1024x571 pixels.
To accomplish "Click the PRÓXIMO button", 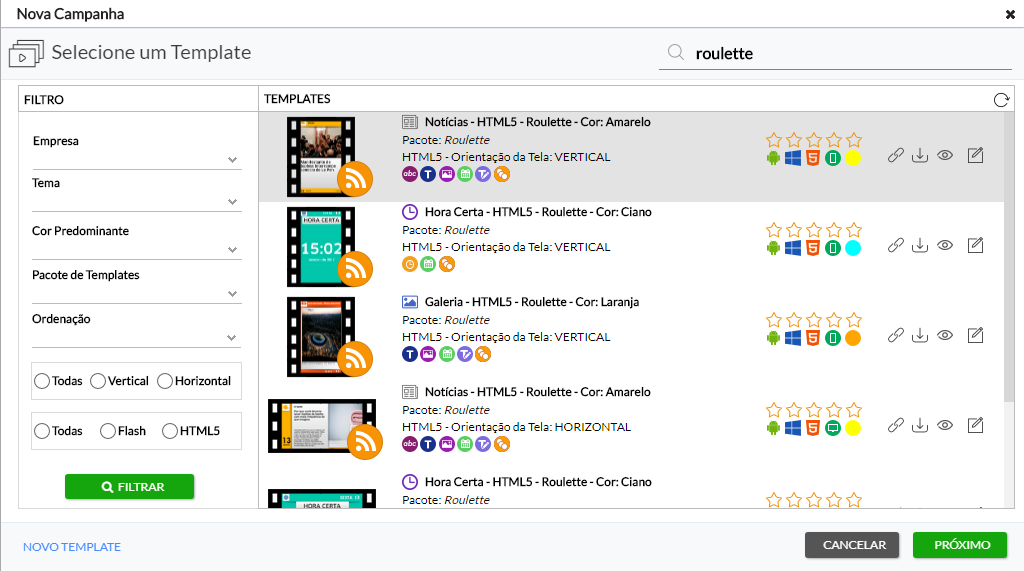I will (960, 545).
